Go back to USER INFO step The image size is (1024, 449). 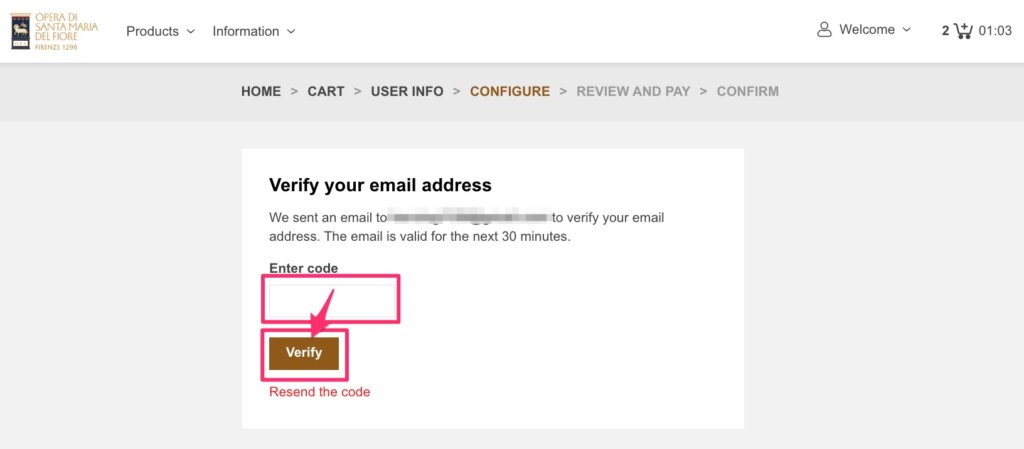(407, 91)
